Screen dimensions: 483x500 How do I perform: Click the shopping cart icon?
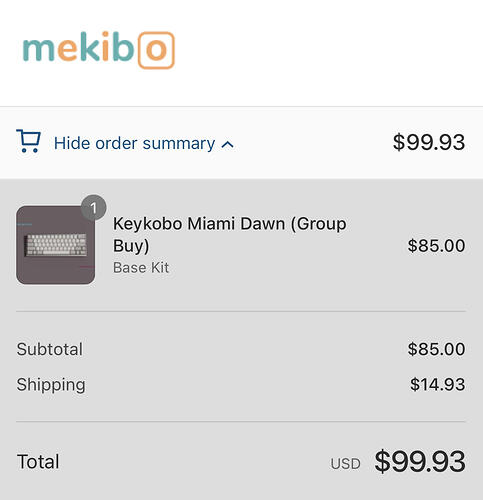tap(28, 141)
